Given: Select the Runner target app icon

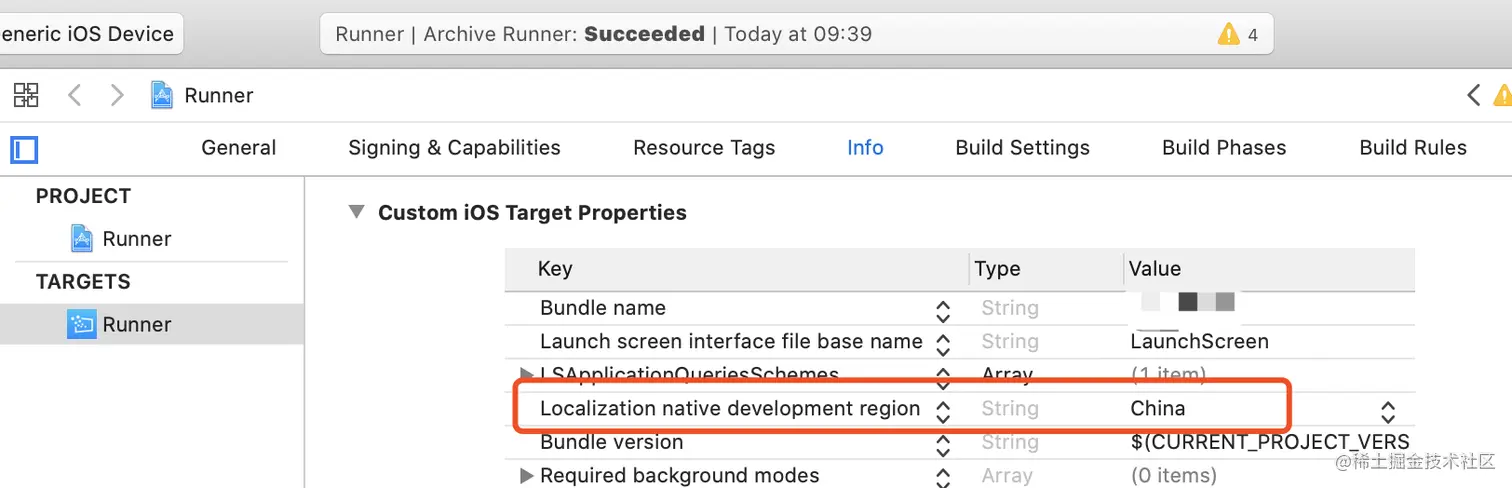Looking at the screenshot, I should coord(81,324).
